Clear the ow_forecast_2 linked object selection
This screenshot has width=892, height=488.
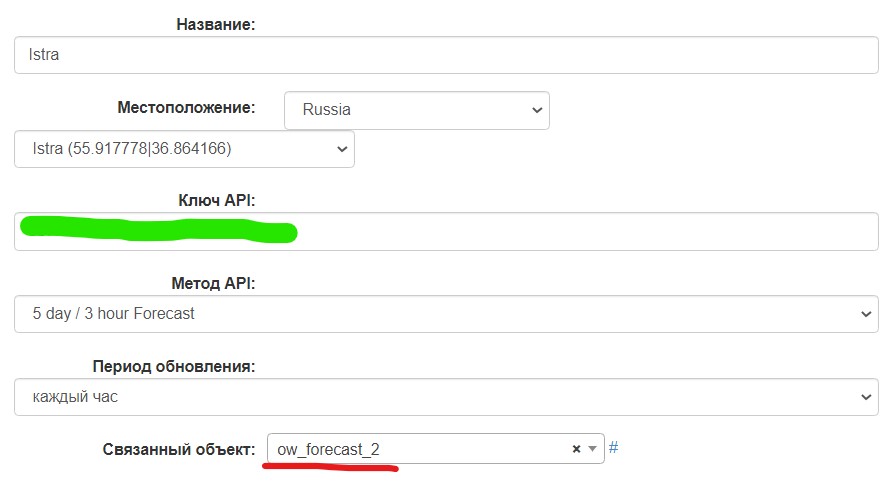pos(576,449)
